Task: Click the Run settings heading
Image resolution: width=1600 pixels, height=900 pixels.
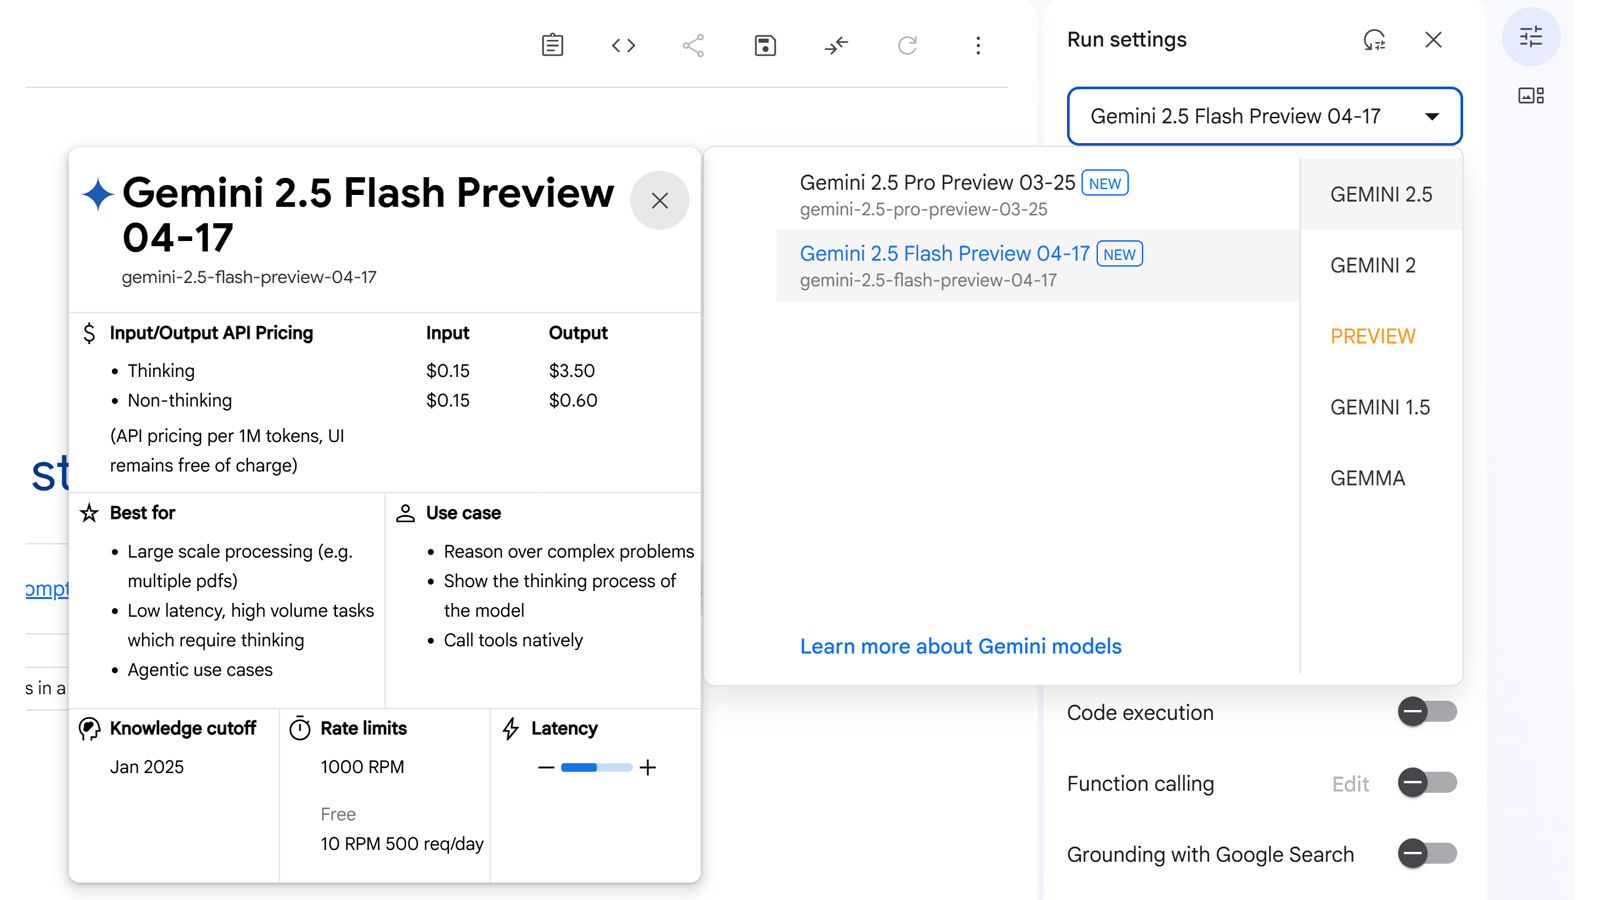Action: pos(1127,40)
